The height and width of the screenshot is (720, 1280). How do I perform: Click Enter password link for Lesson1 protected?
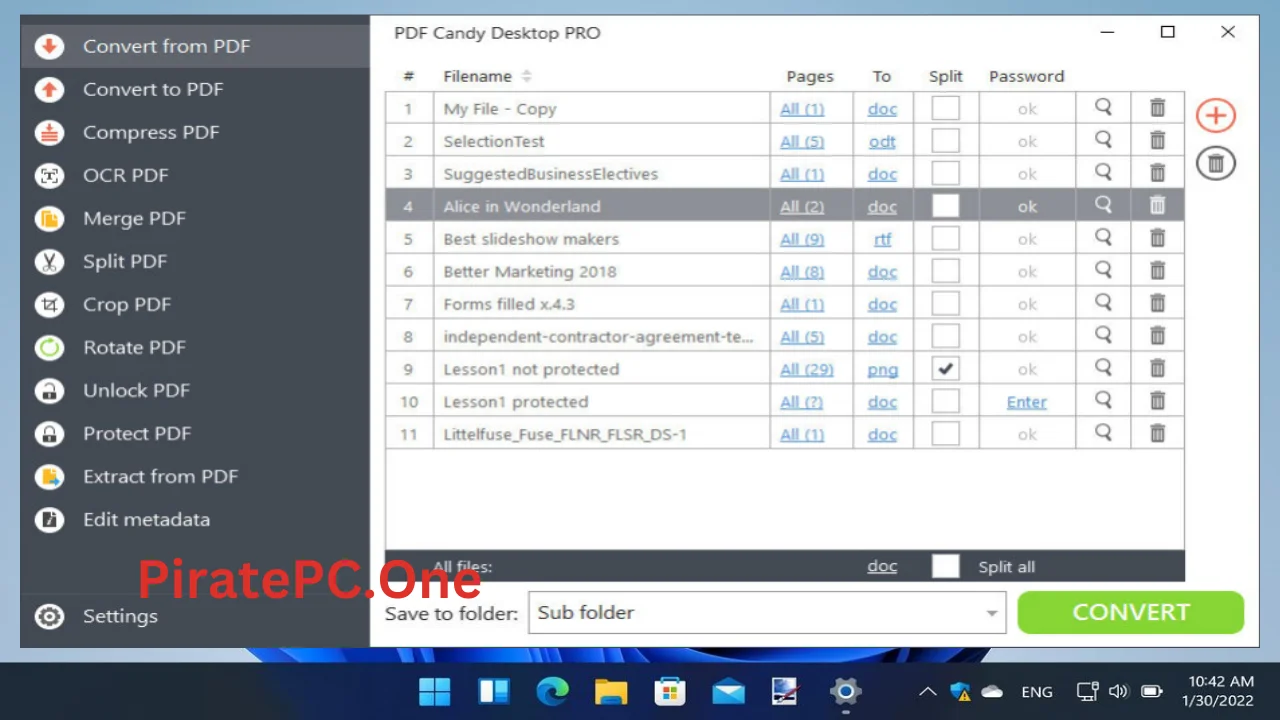tap(1027, 402)
